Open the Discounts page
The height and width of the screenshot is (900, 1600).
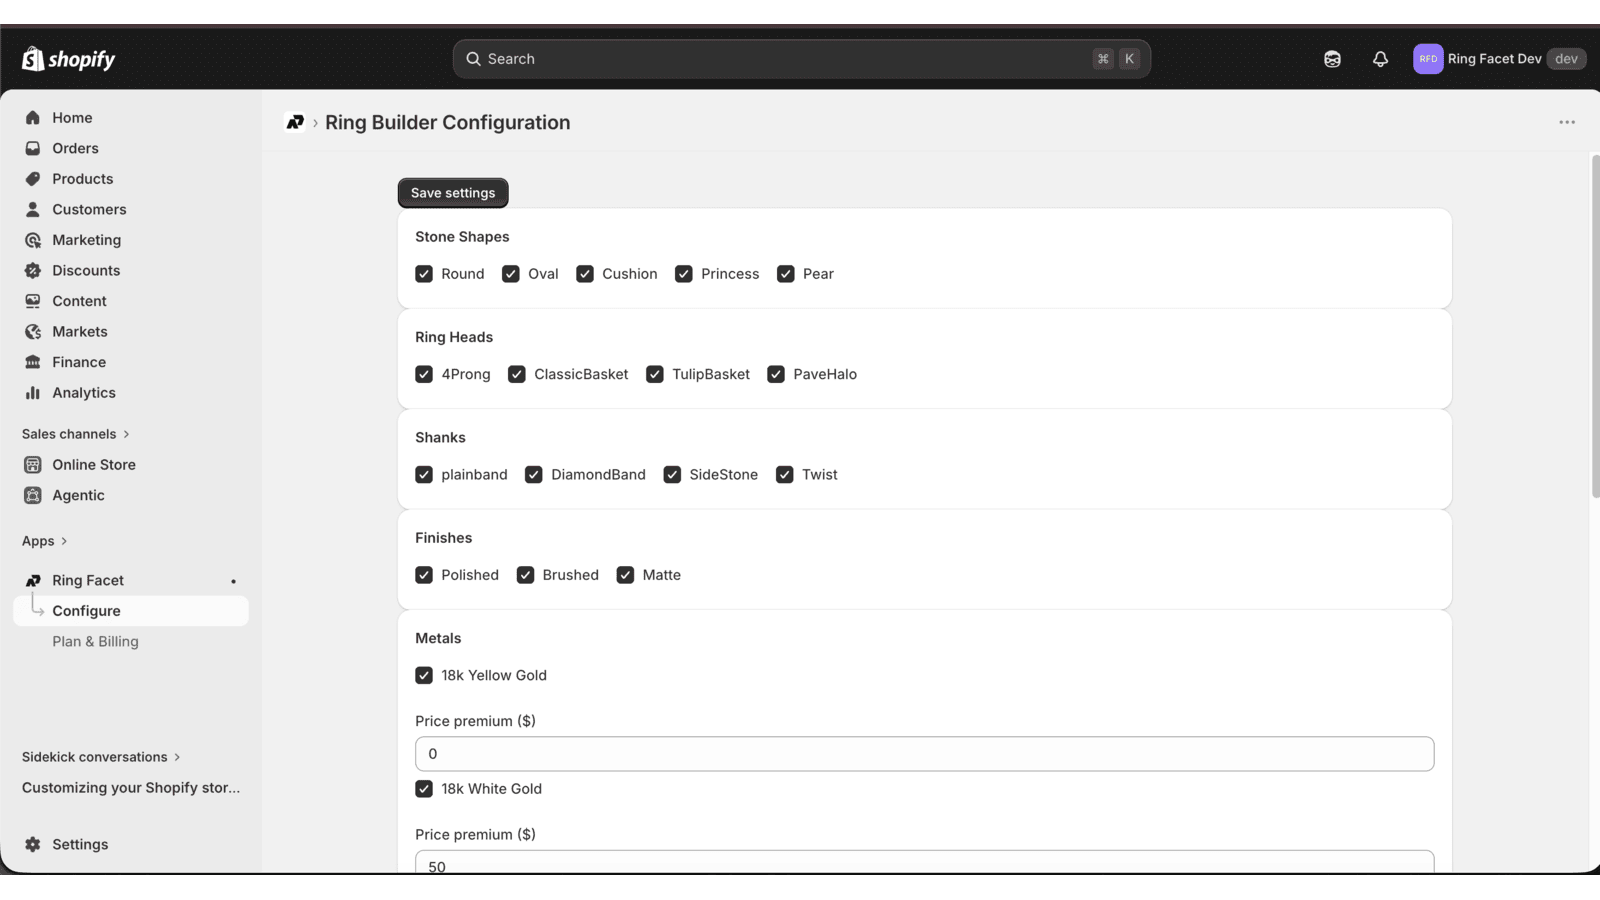(x=131, y=270)
